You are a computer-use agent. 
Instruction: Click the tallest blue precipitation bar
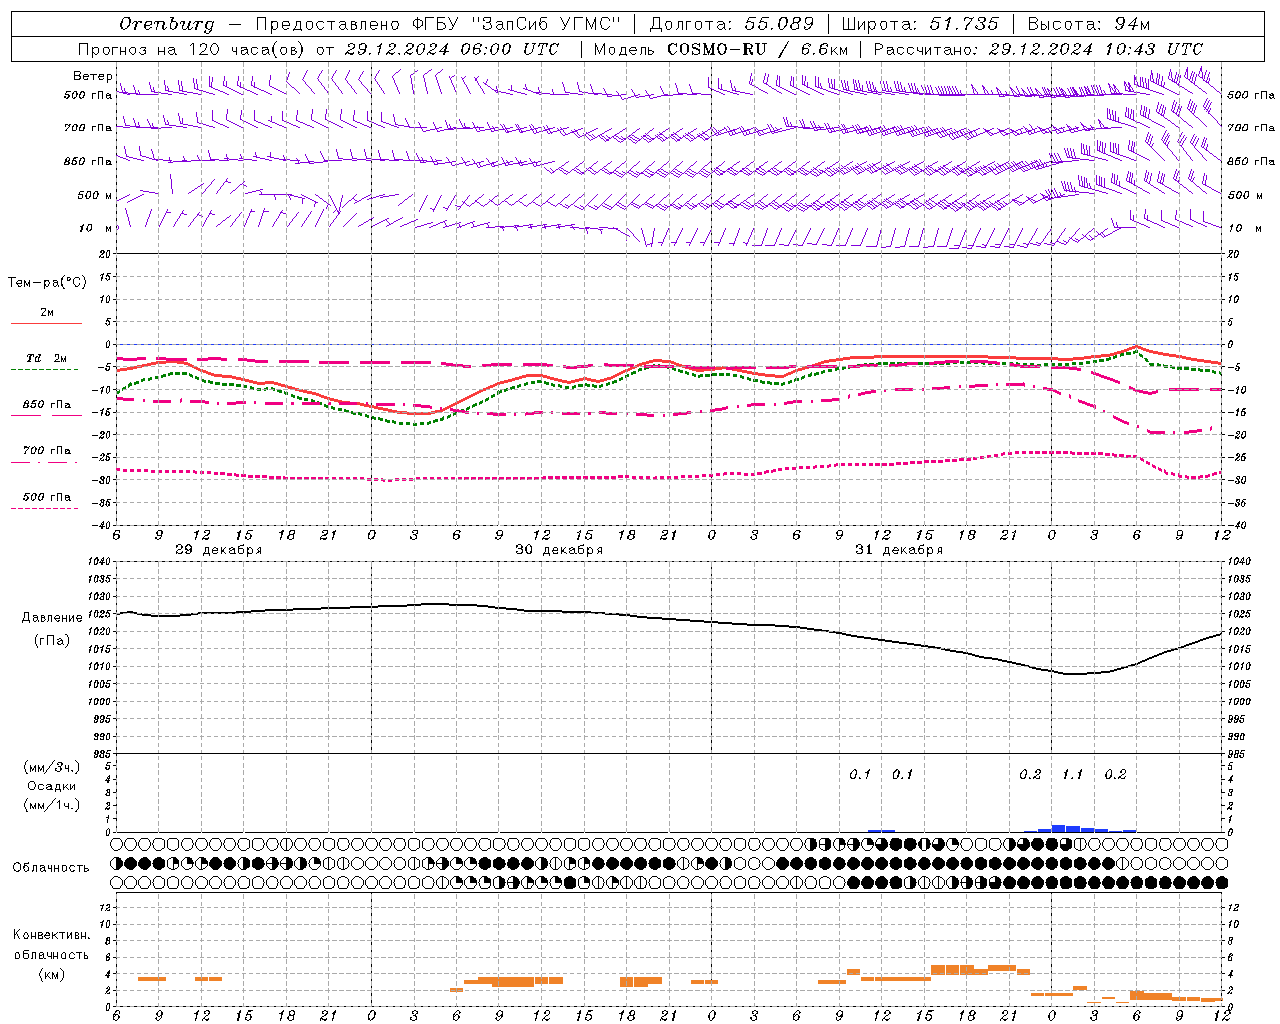1058,829
